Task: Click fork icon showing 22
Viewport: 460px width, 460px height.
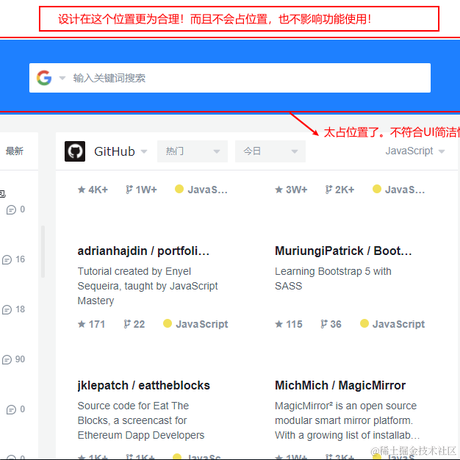Action: (x=127, y=324)
